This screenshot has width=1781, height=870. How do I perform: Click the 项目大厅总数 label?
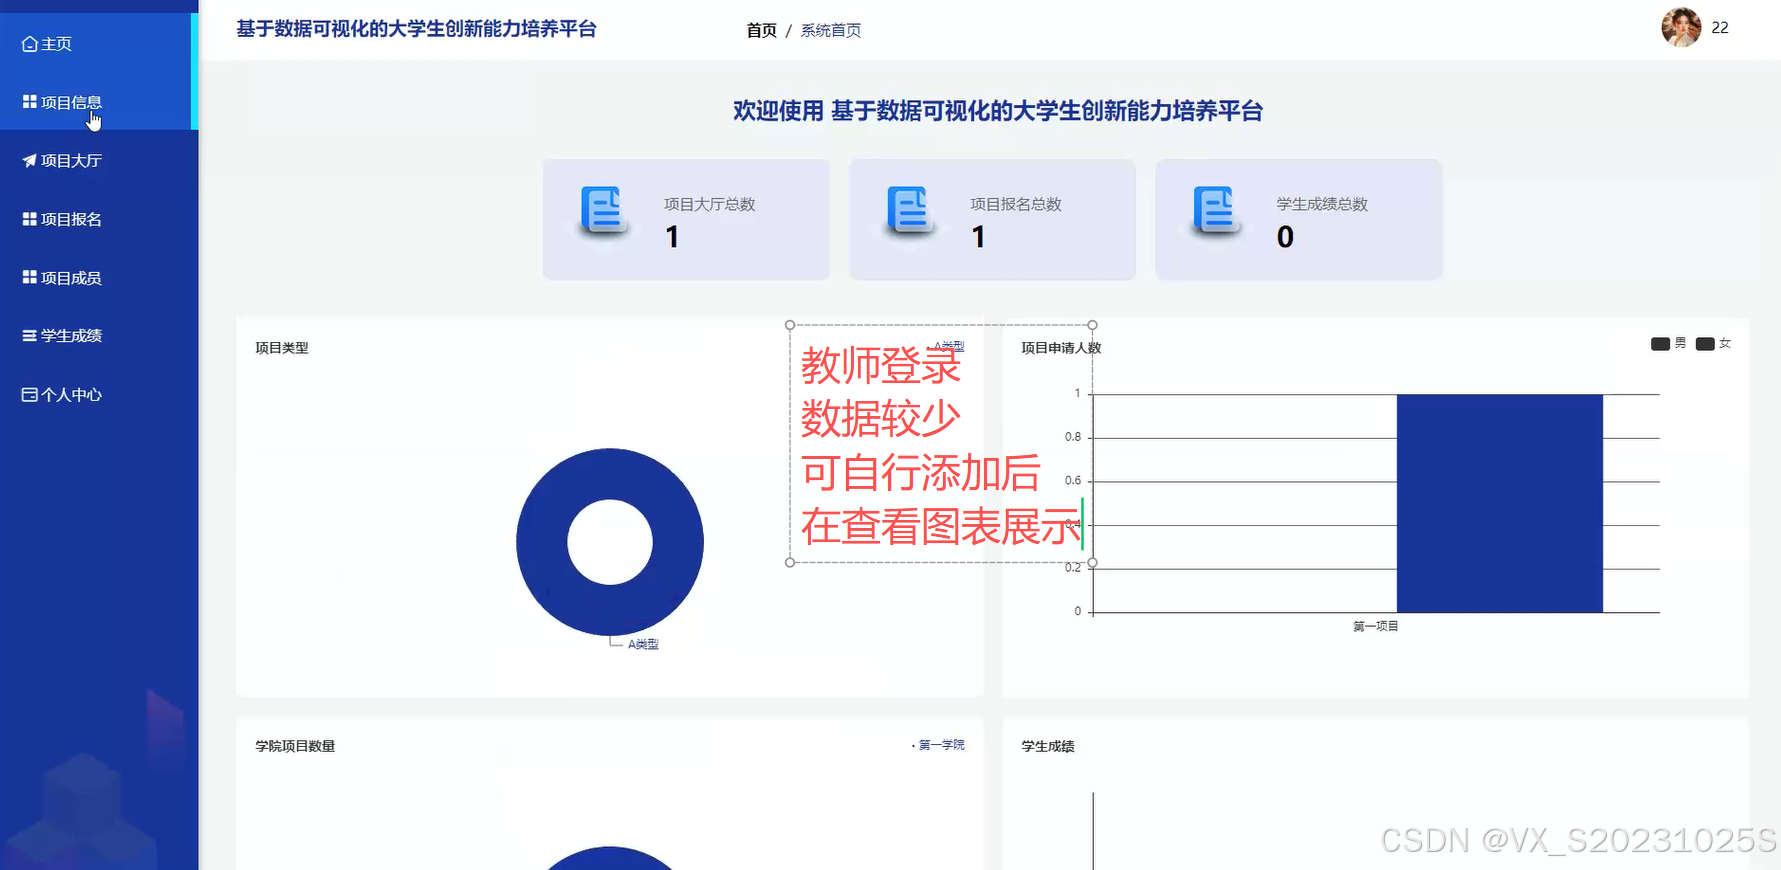[710, 204]
